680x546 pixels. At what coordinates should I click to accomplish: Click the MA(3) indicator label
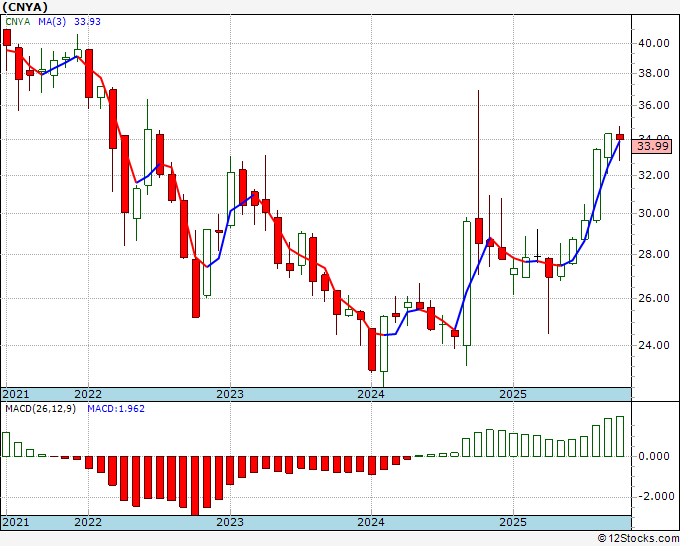[52, 22]
